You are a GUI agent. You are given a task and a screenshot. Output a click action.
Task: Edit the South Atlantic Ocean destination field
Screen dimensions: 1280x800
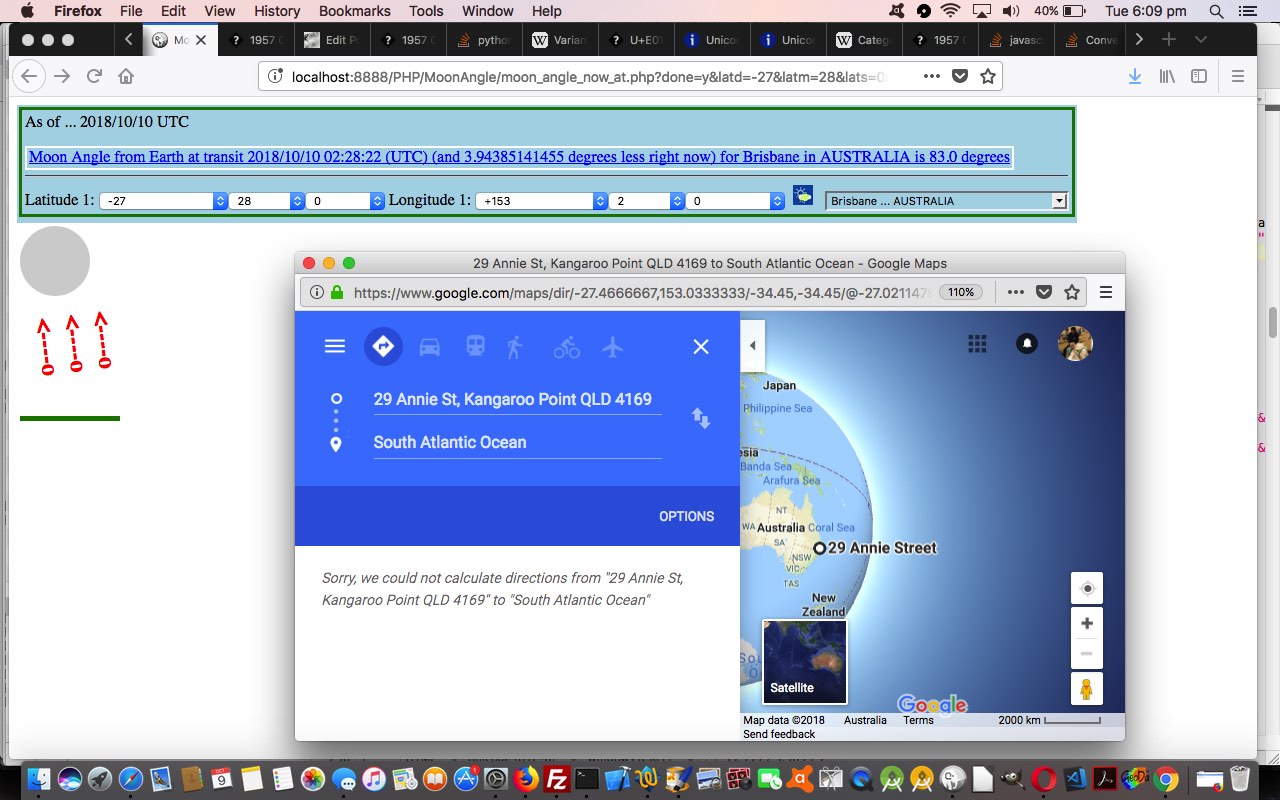517,442
